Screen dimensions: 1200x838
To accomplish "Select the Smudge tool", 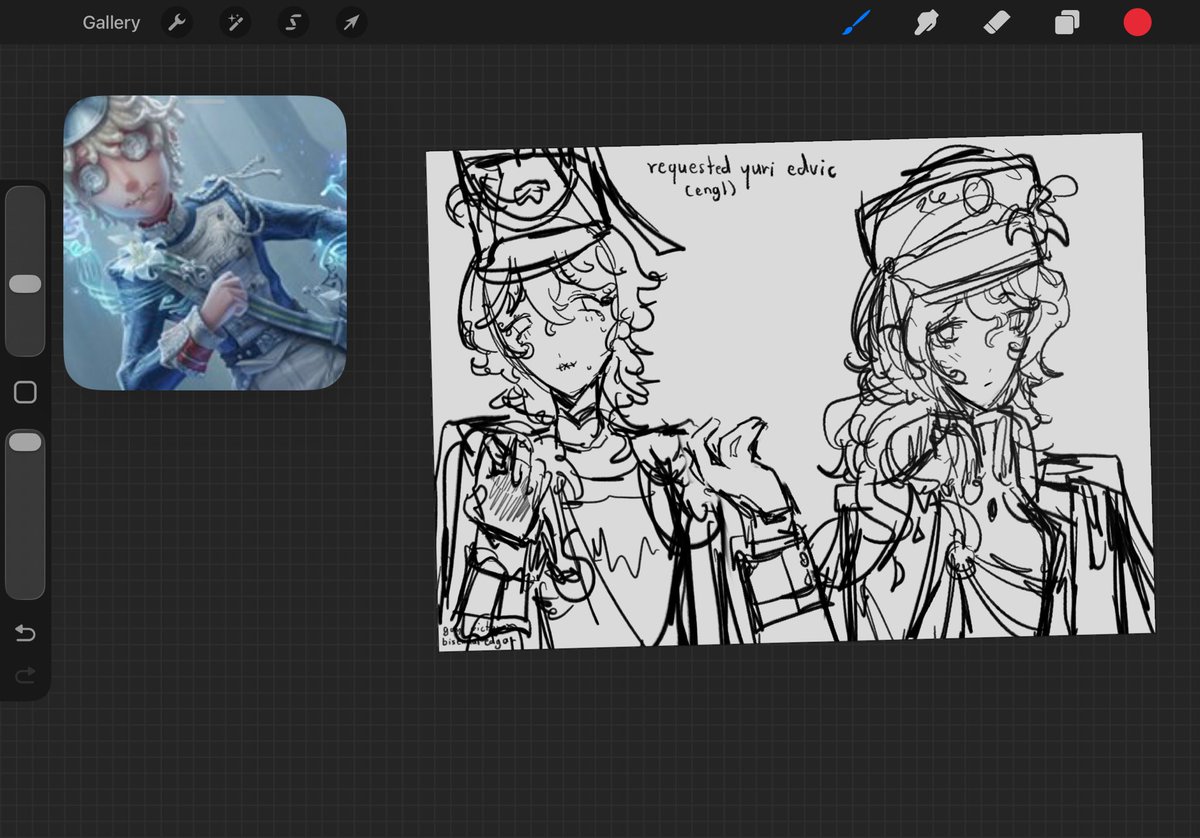I will (926, 22).
